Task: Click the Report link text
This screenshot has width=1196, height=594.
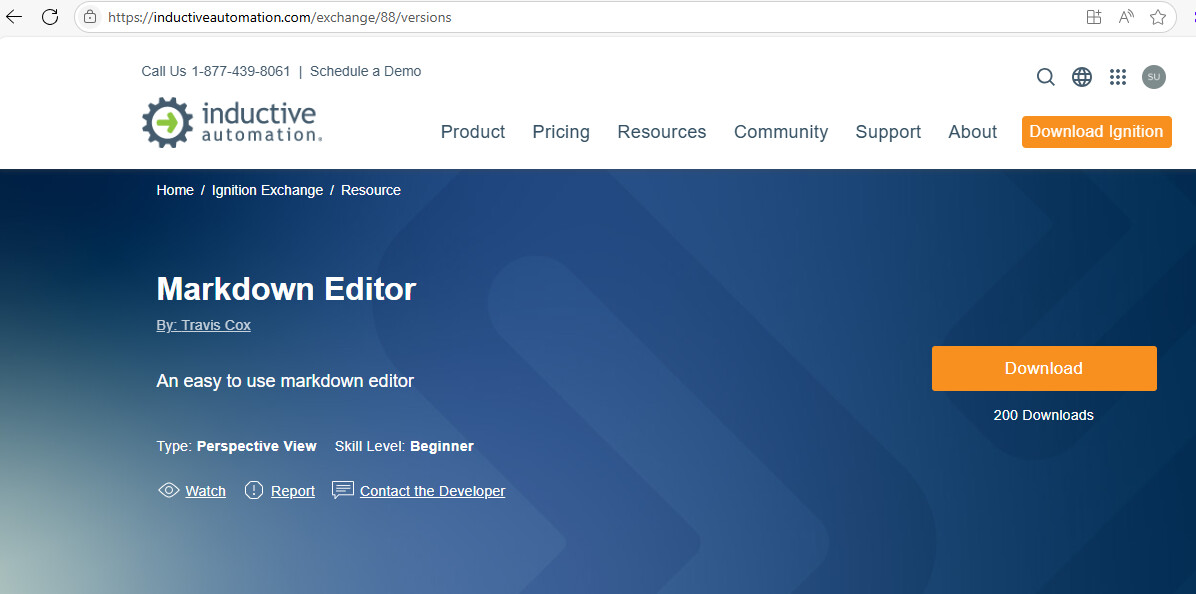Action: pos(293,491)
